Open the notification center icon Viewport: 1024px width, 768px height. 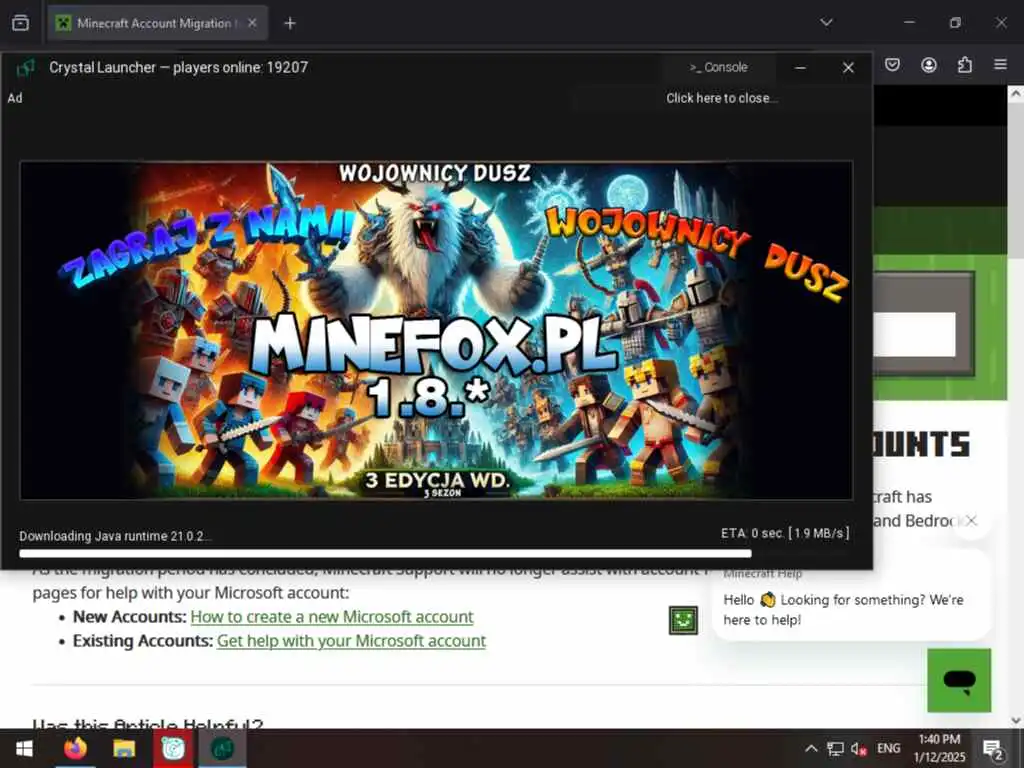pyautogui.click(x=993, y=748)
